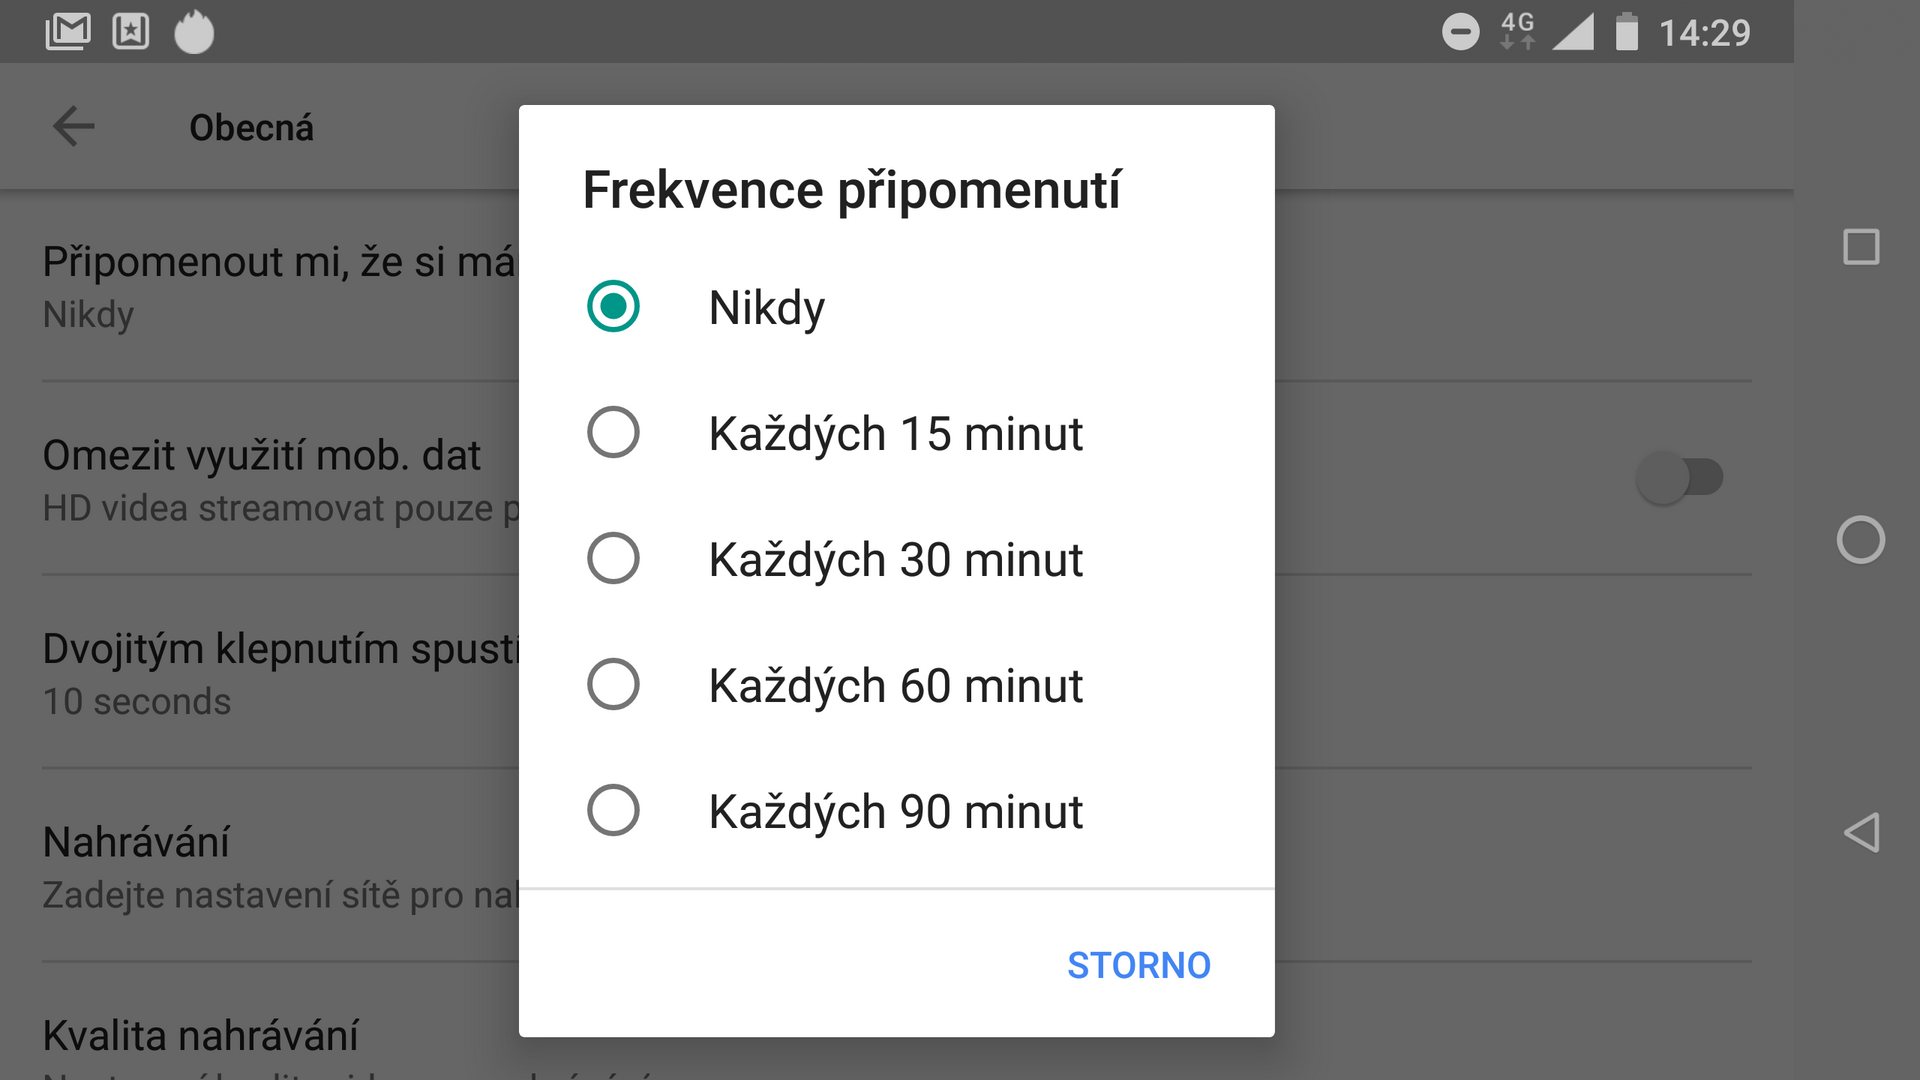Dismiss dialog with STORNO
The image size is (1920, 1080).
[1139, 965]
